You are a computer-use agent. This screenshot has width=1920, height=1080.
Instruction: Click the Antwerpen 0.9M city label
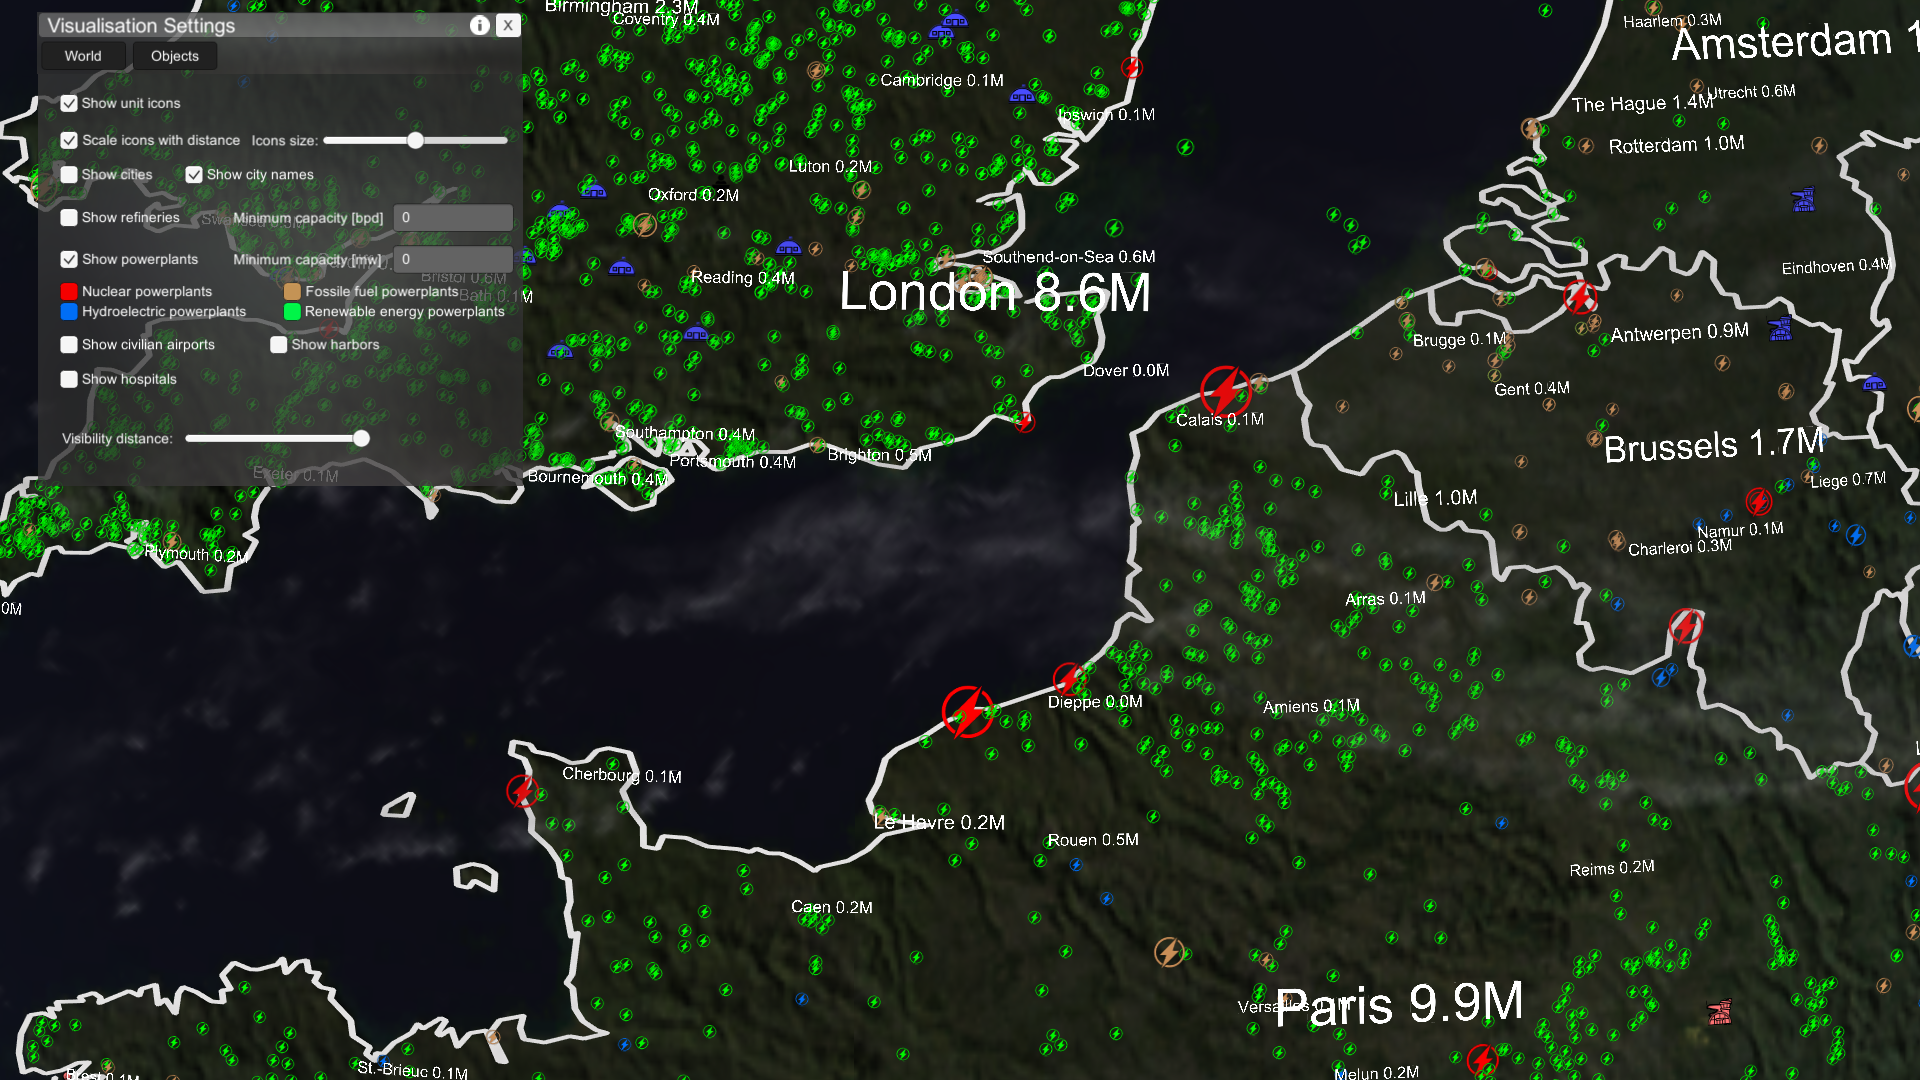pyautogui.click(x=1679, y=333)
